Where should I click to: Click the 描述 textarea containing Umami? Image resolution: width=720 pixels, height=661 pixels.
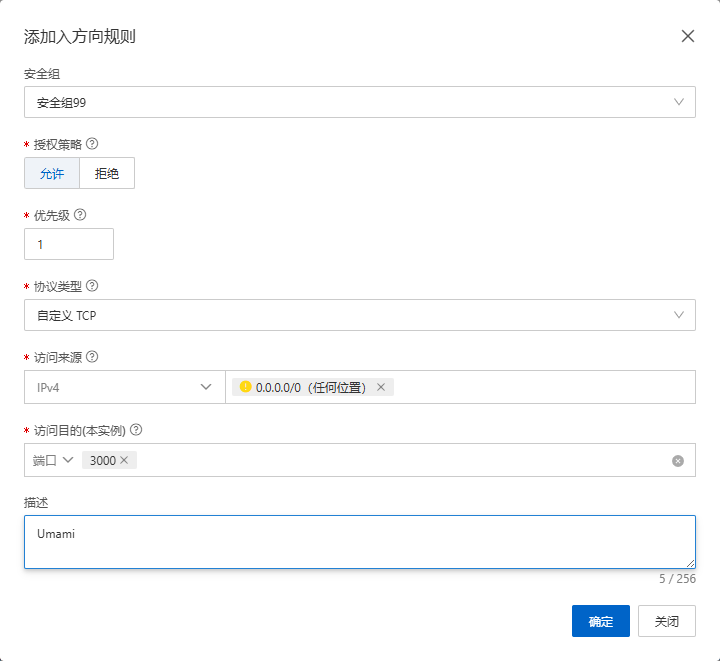[360, 542]
